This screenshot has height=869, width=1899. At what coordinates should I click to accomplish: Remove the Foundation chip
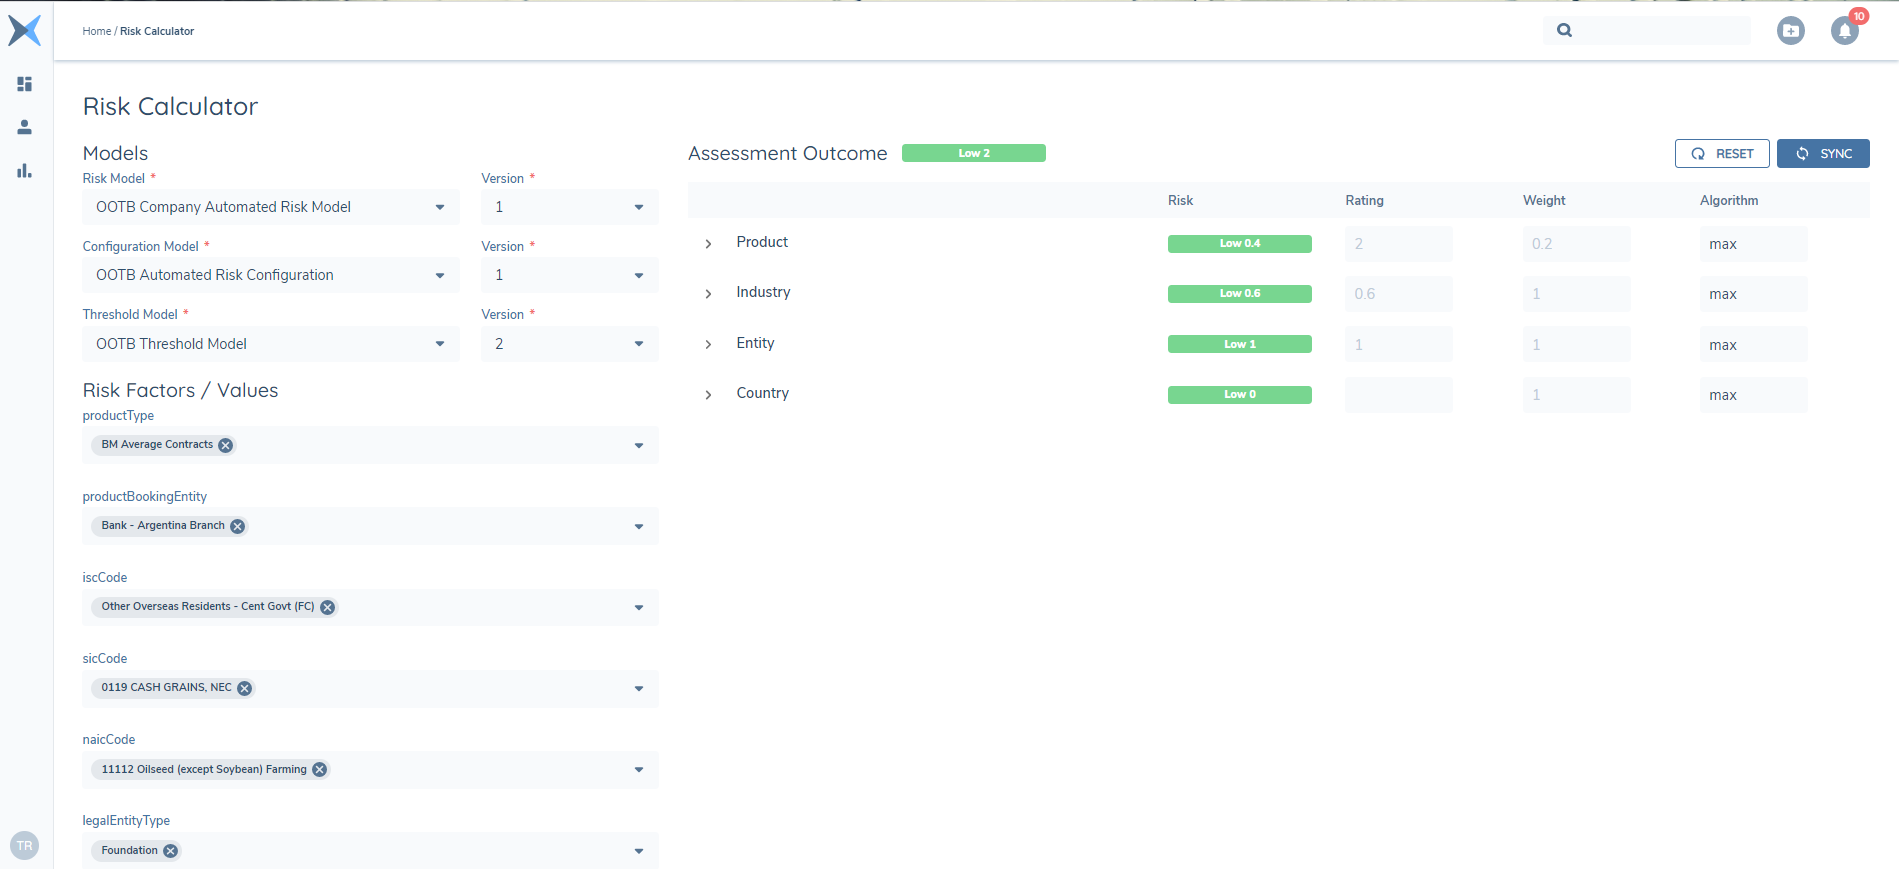click(x=171, y=851)
